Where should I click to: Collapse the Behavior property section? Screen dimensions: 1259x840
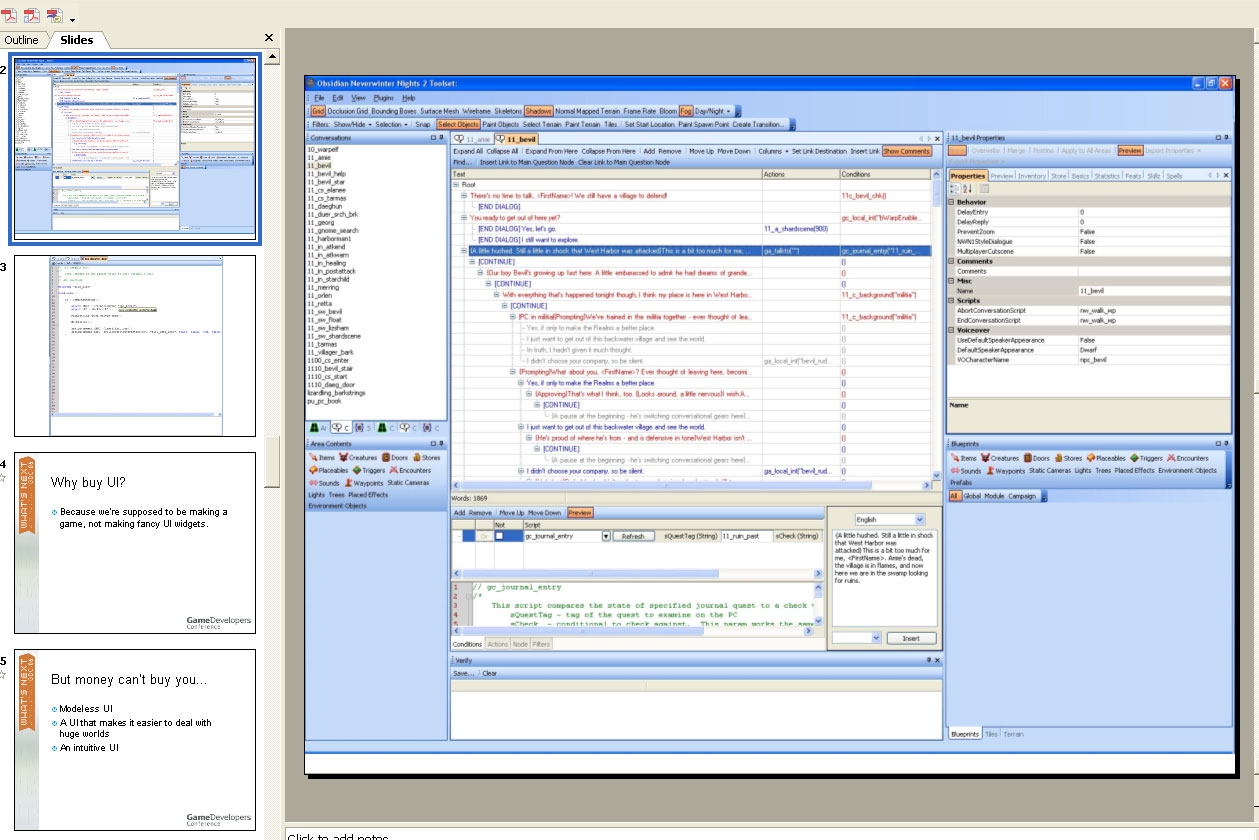tap(952, 202)
